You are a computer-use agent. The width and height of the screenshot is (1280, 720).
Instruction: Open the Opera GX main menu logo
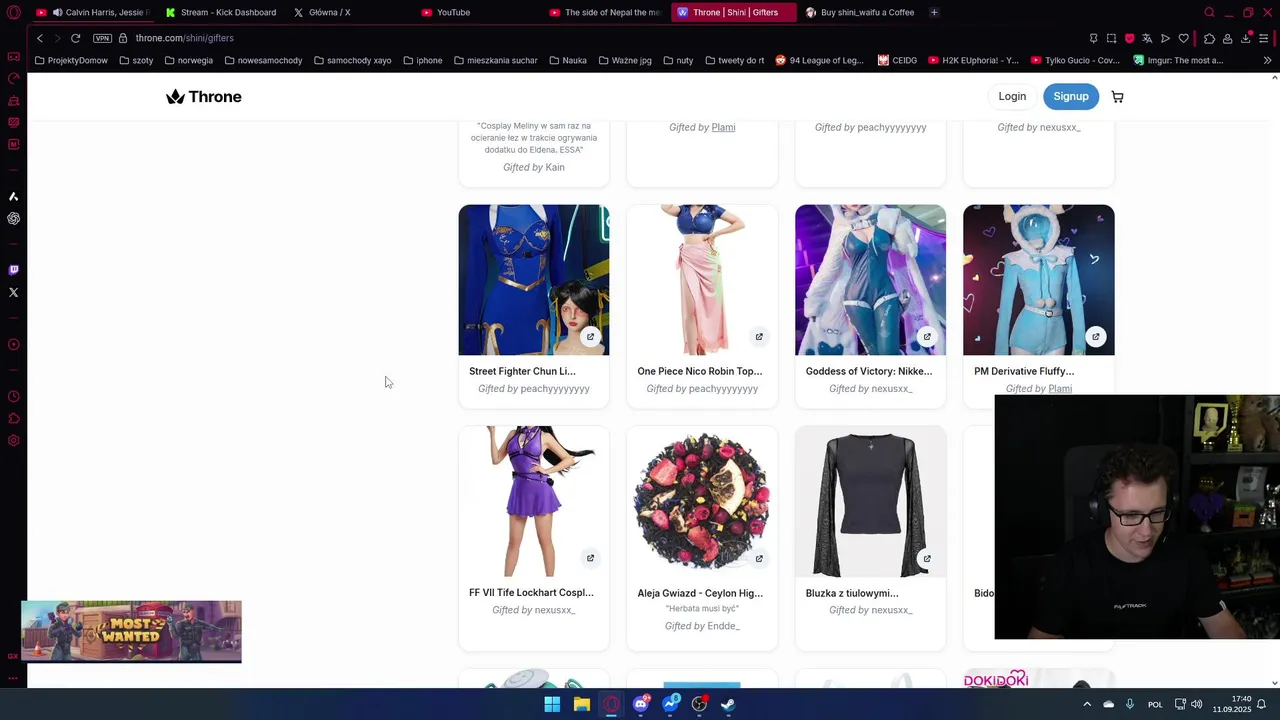pyautogui.click(x=14, y=12)
